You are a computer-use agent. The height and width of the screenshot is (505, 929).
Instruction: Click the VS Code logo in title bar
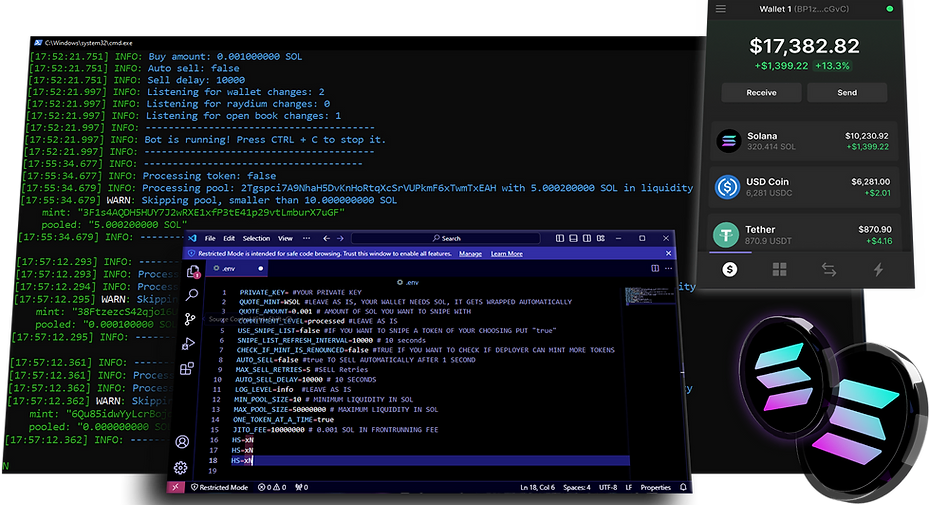(192, 238)
